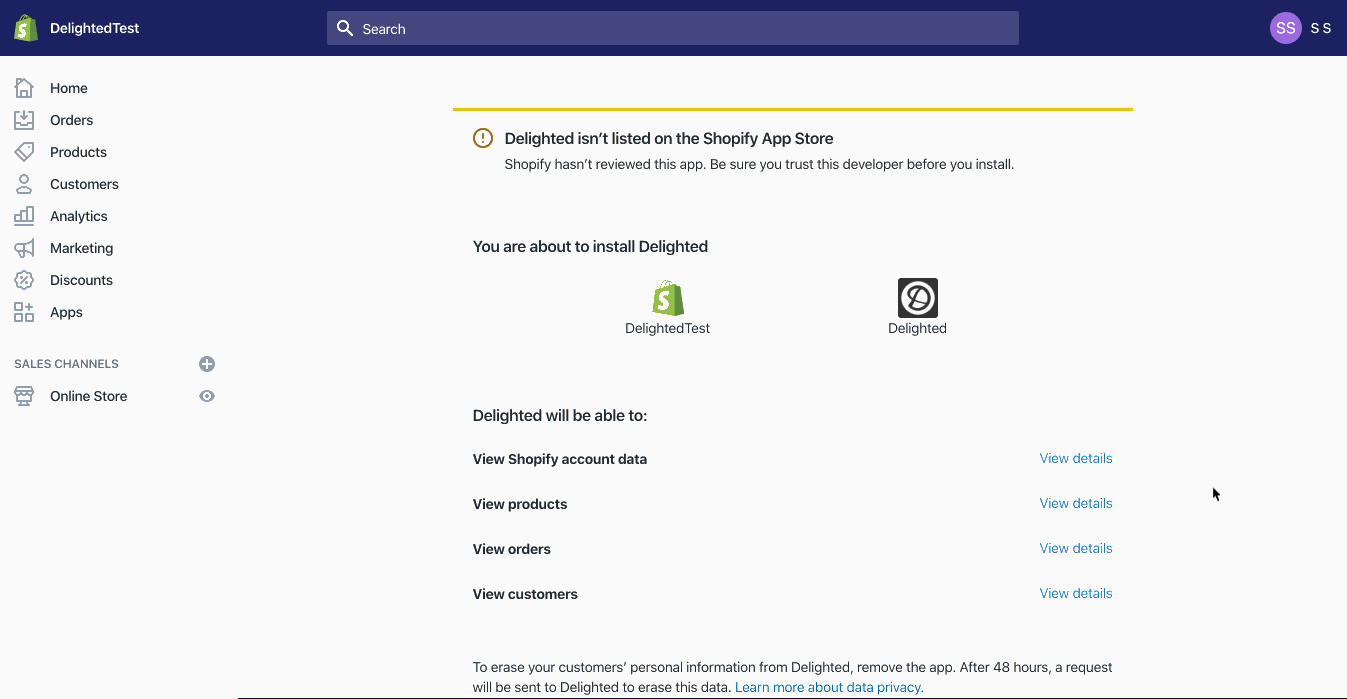1347x699 pixels.
Task: Open Analytics from sidebar
Action: pyautogui.click(x=79, y=216)
